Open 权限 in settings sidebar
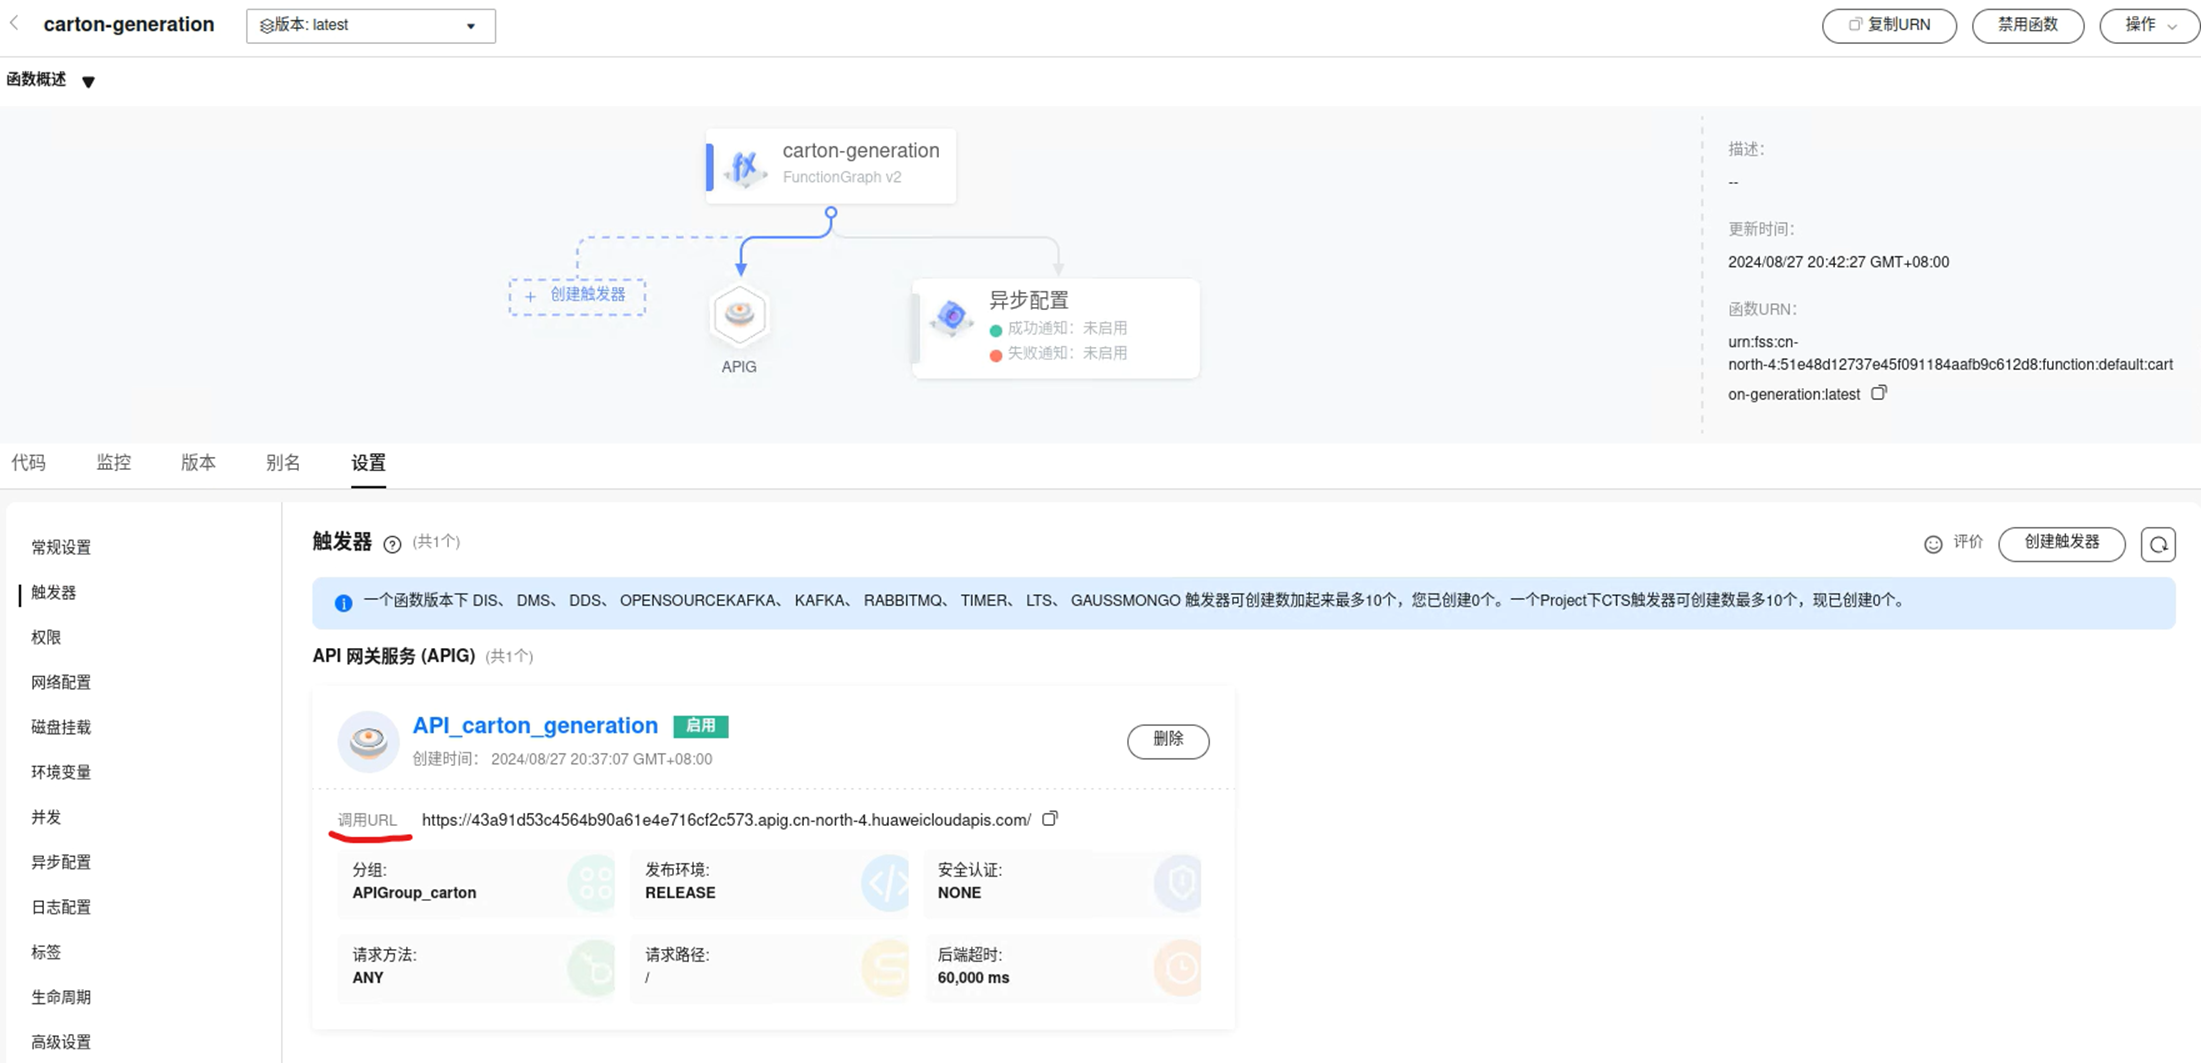 46,637
